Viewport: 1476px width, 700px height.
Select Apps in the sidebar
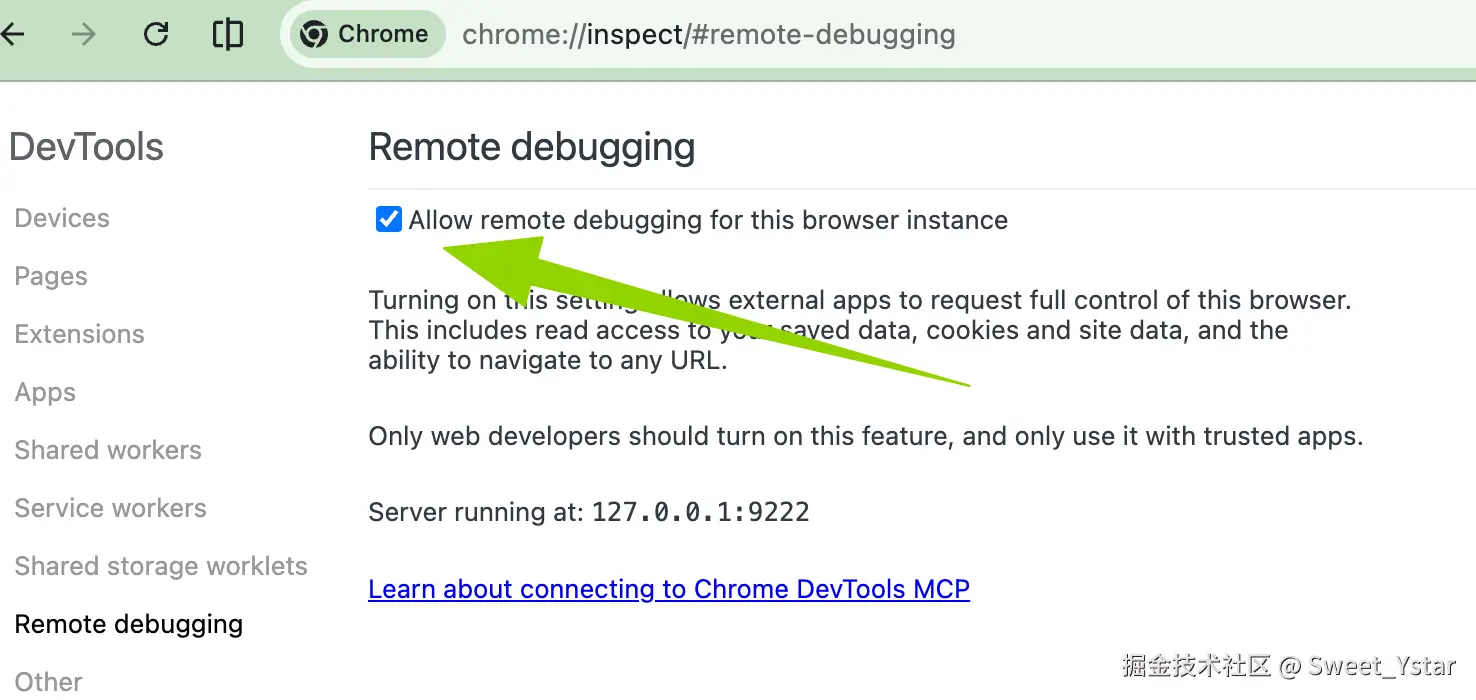tap(45, 392)
